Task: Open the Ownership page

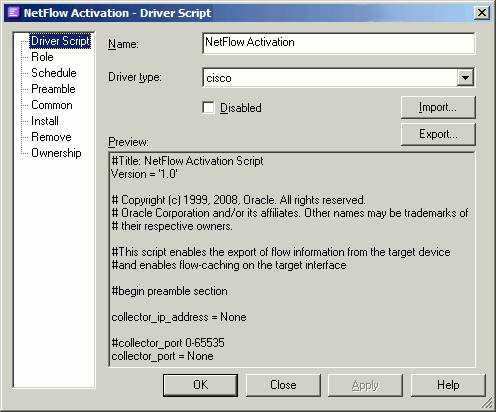Action: click(56, 153)
